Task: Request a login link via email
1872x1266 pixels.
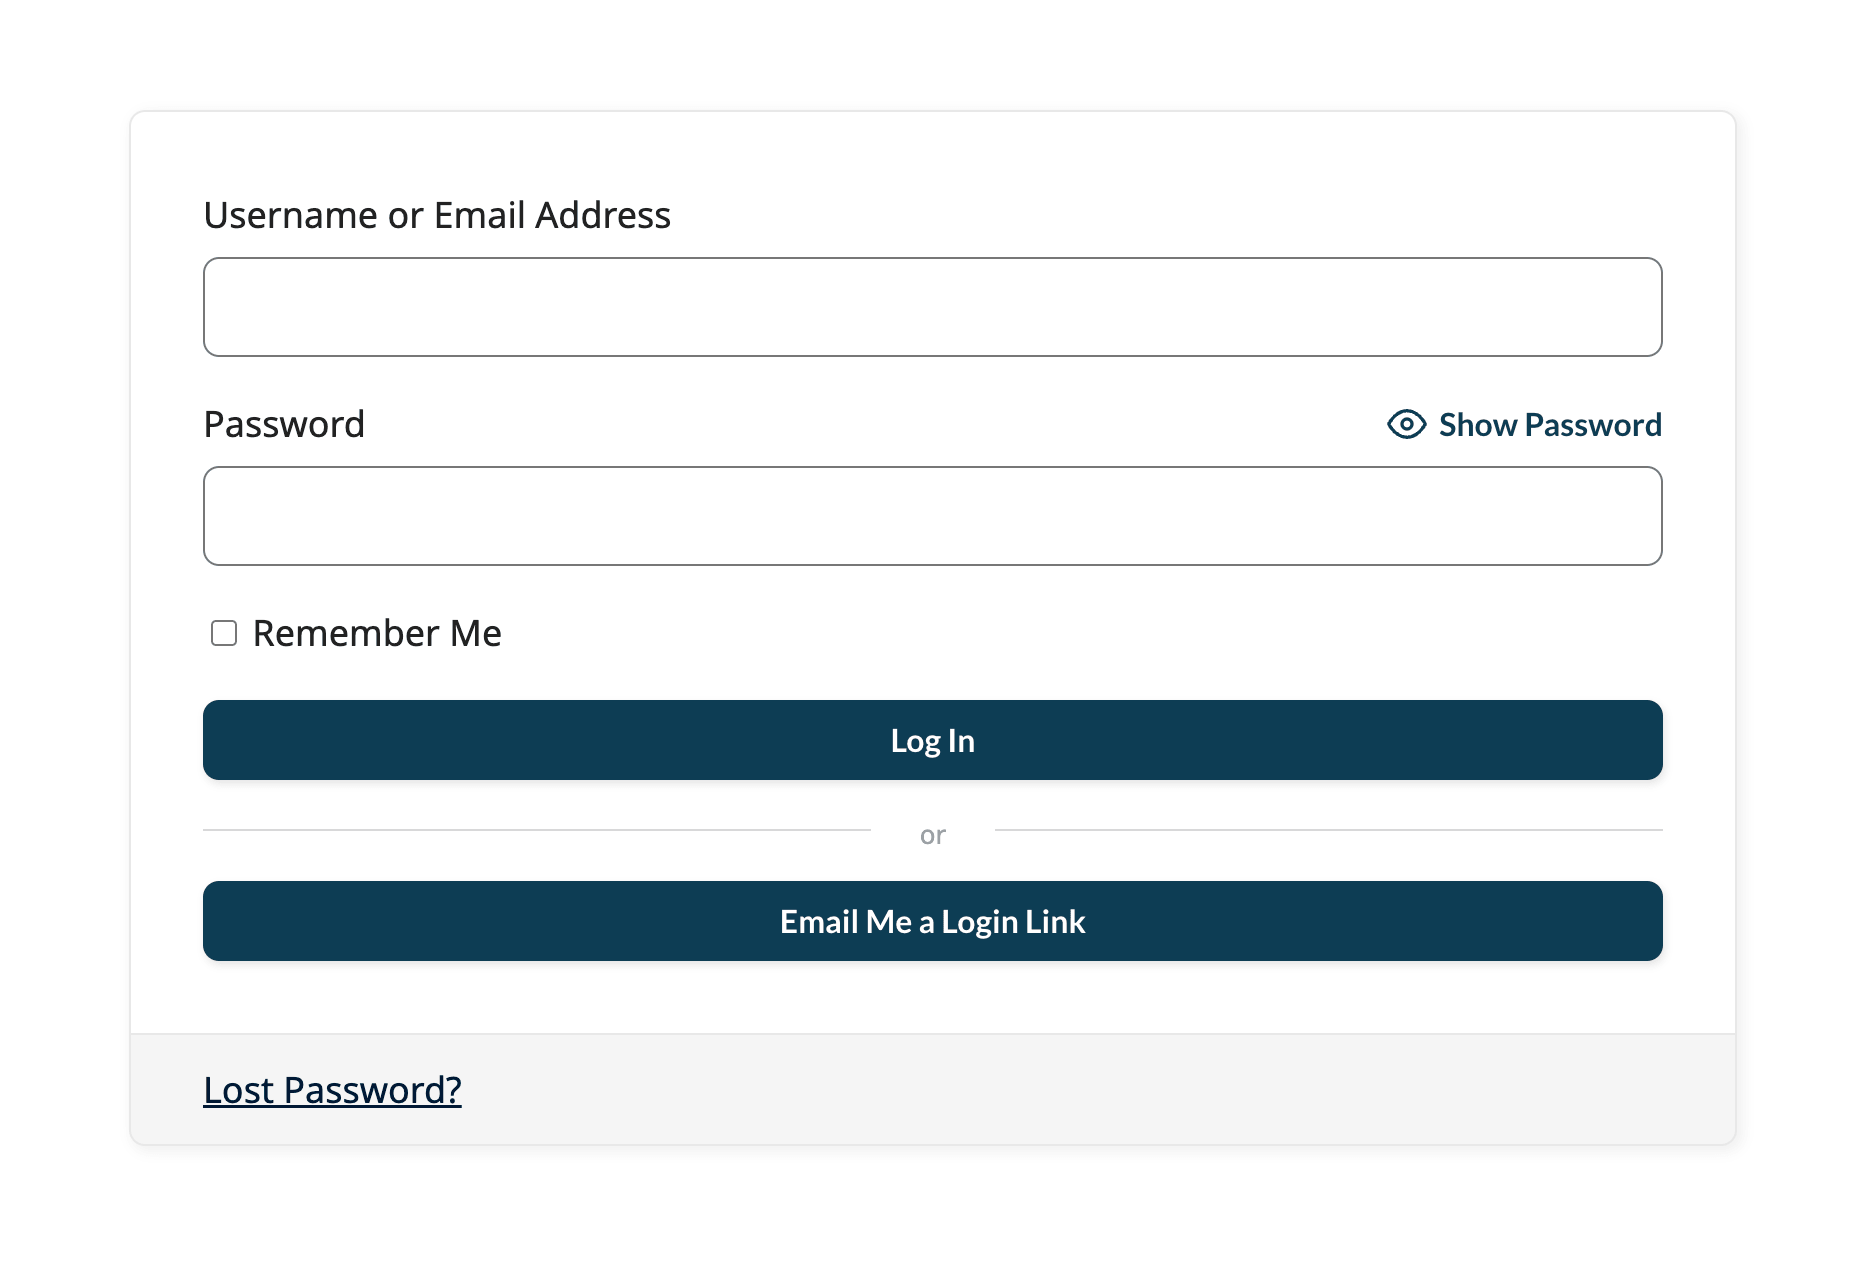Action: (x=932, y=921)
